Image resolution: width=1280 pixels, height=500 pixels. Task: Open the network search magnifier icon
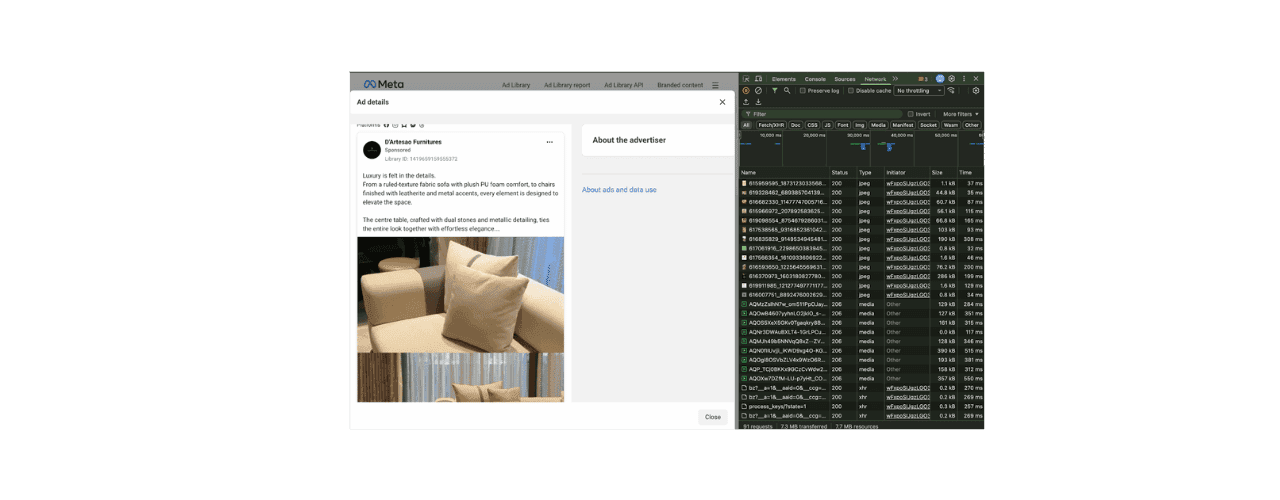click(787, 90)
